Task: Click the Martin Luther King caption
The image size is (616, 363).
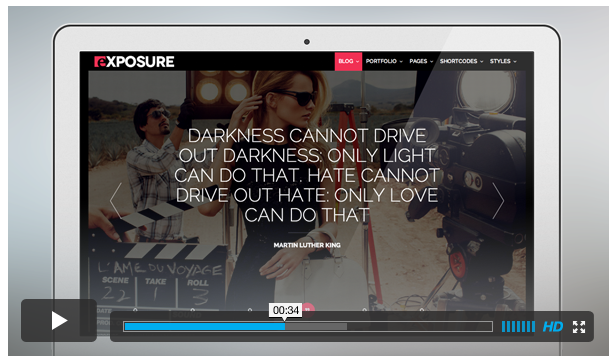Action: click(307, 245)
